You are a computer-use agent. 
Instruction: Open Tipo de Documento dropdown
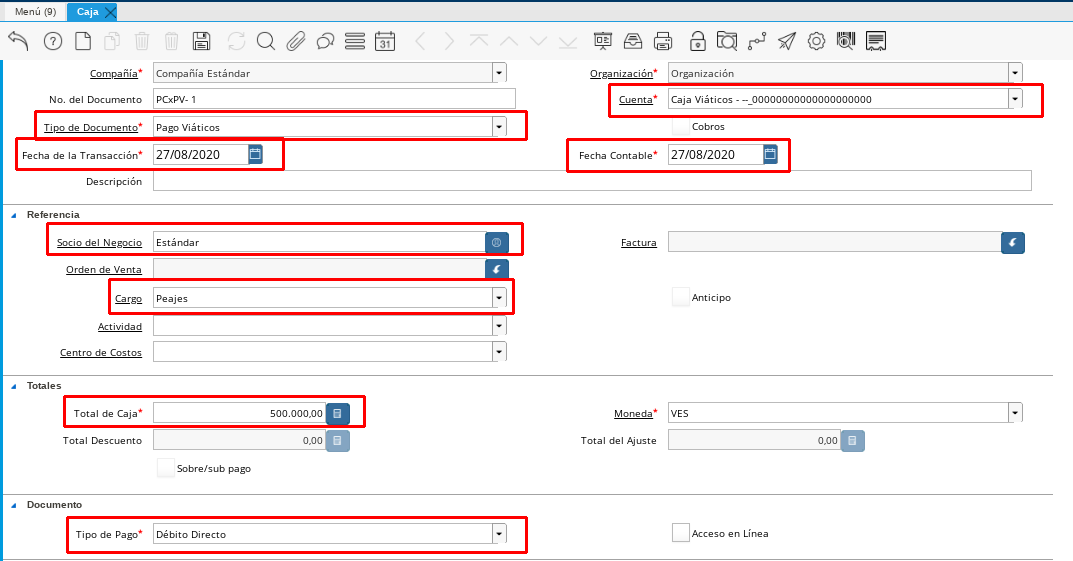tap(499, 127)
